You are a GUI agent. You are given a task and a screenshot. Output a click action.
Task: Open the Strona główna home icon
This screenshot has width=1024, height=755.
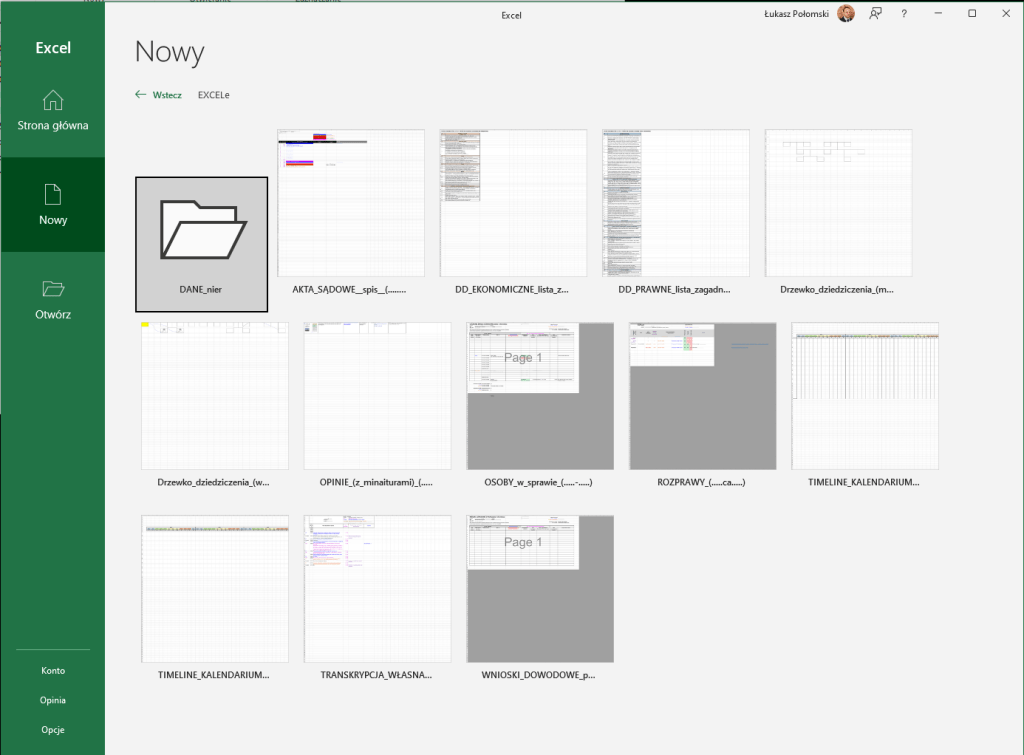tap(53, 101)
